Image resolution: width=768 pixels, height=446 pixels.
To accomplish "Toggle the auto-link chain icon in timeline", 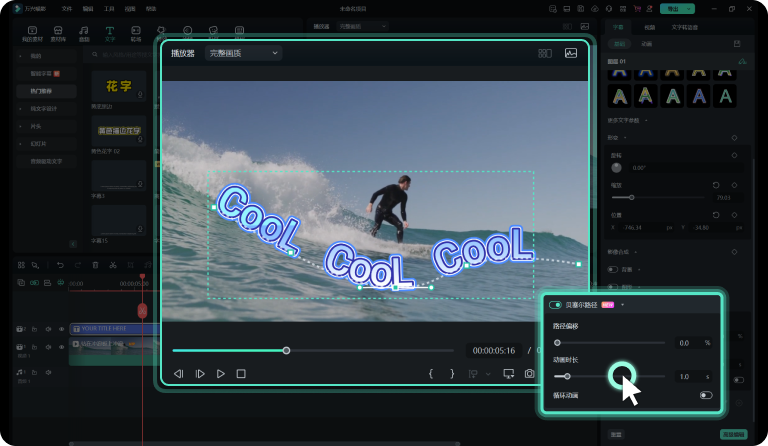I will [34, 283].
